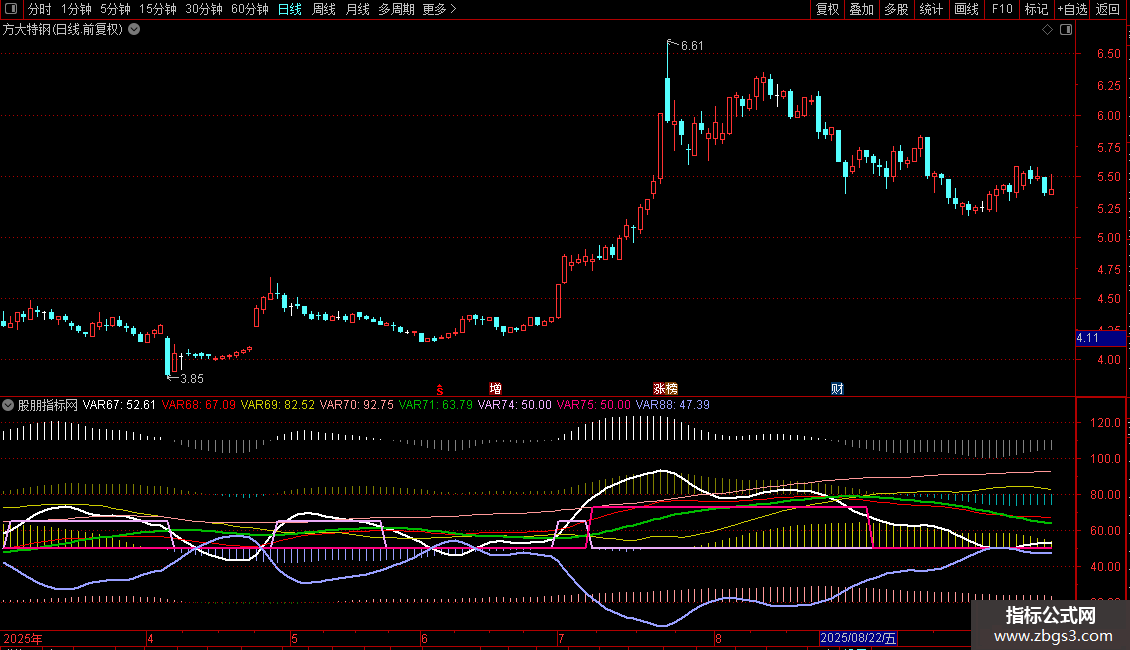The height and width of the screenshot is (650, 1130).
Task: Switch to 周线 weekly period
Action: coord(324,9)
